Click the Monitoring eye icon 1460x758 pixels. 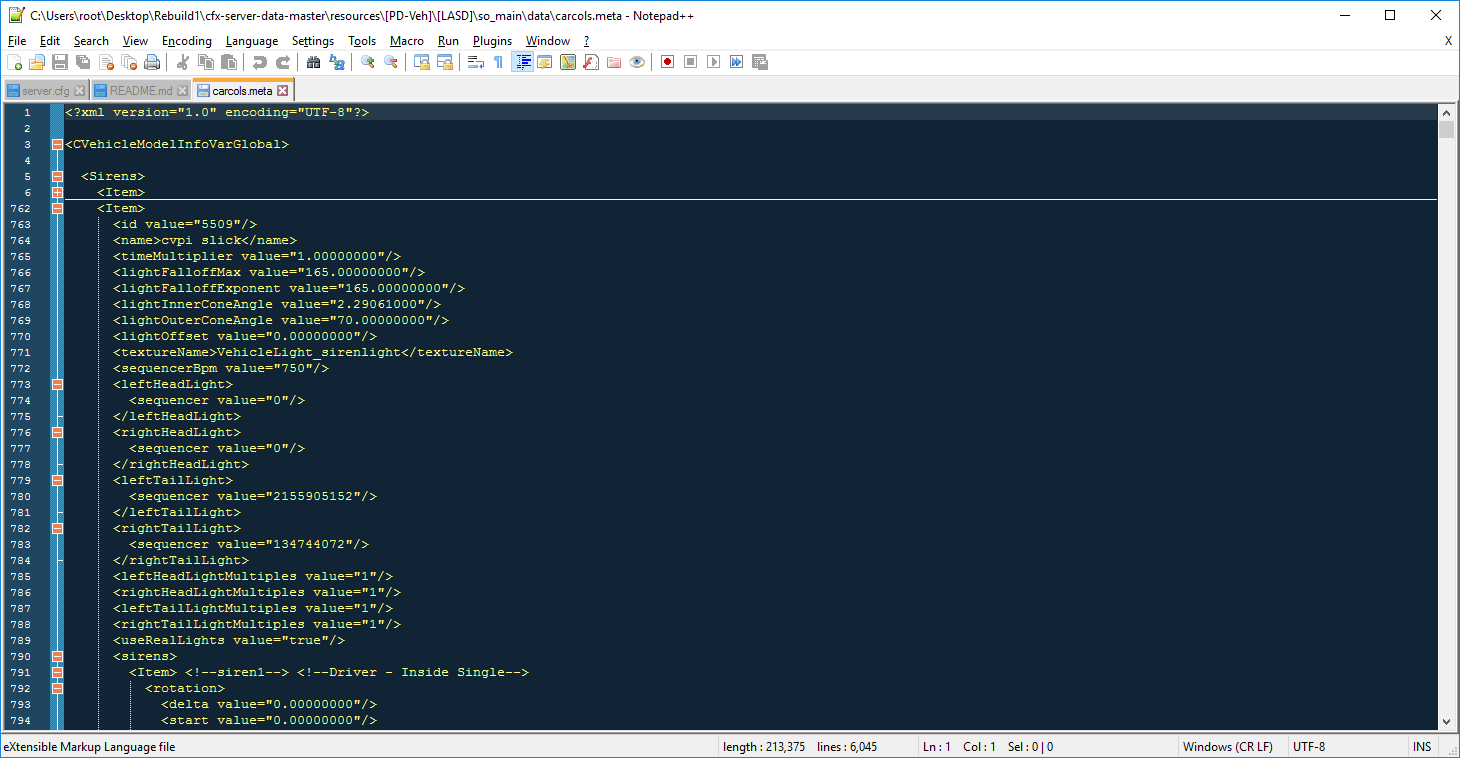pyautogui.click(x=637, y=62)
